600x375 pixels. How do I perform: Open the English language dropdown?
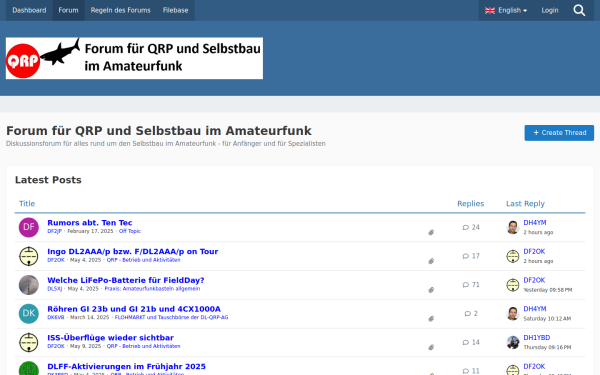click(506, 10)
